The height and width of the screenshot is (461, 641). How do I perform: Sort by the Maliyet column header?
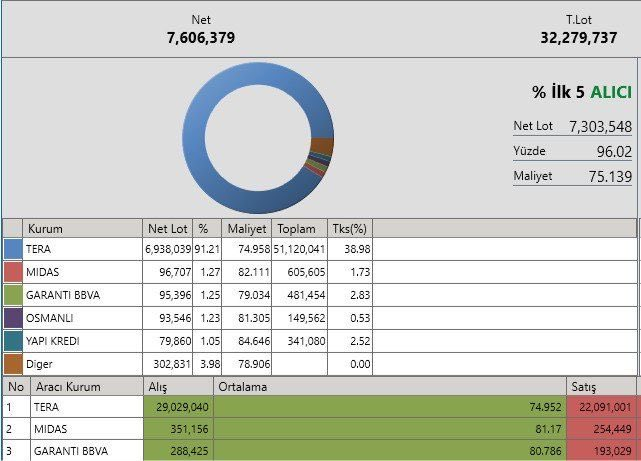point(247,228)
